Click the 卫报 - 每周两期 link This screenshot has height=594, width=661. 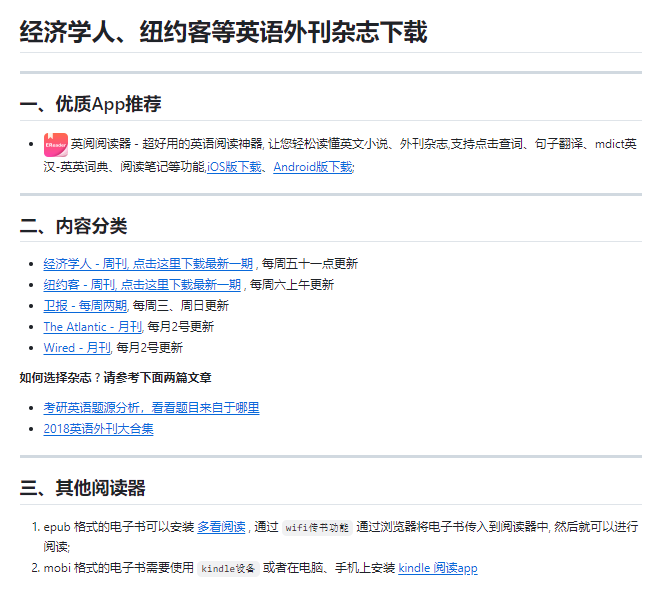click(85, 306)
